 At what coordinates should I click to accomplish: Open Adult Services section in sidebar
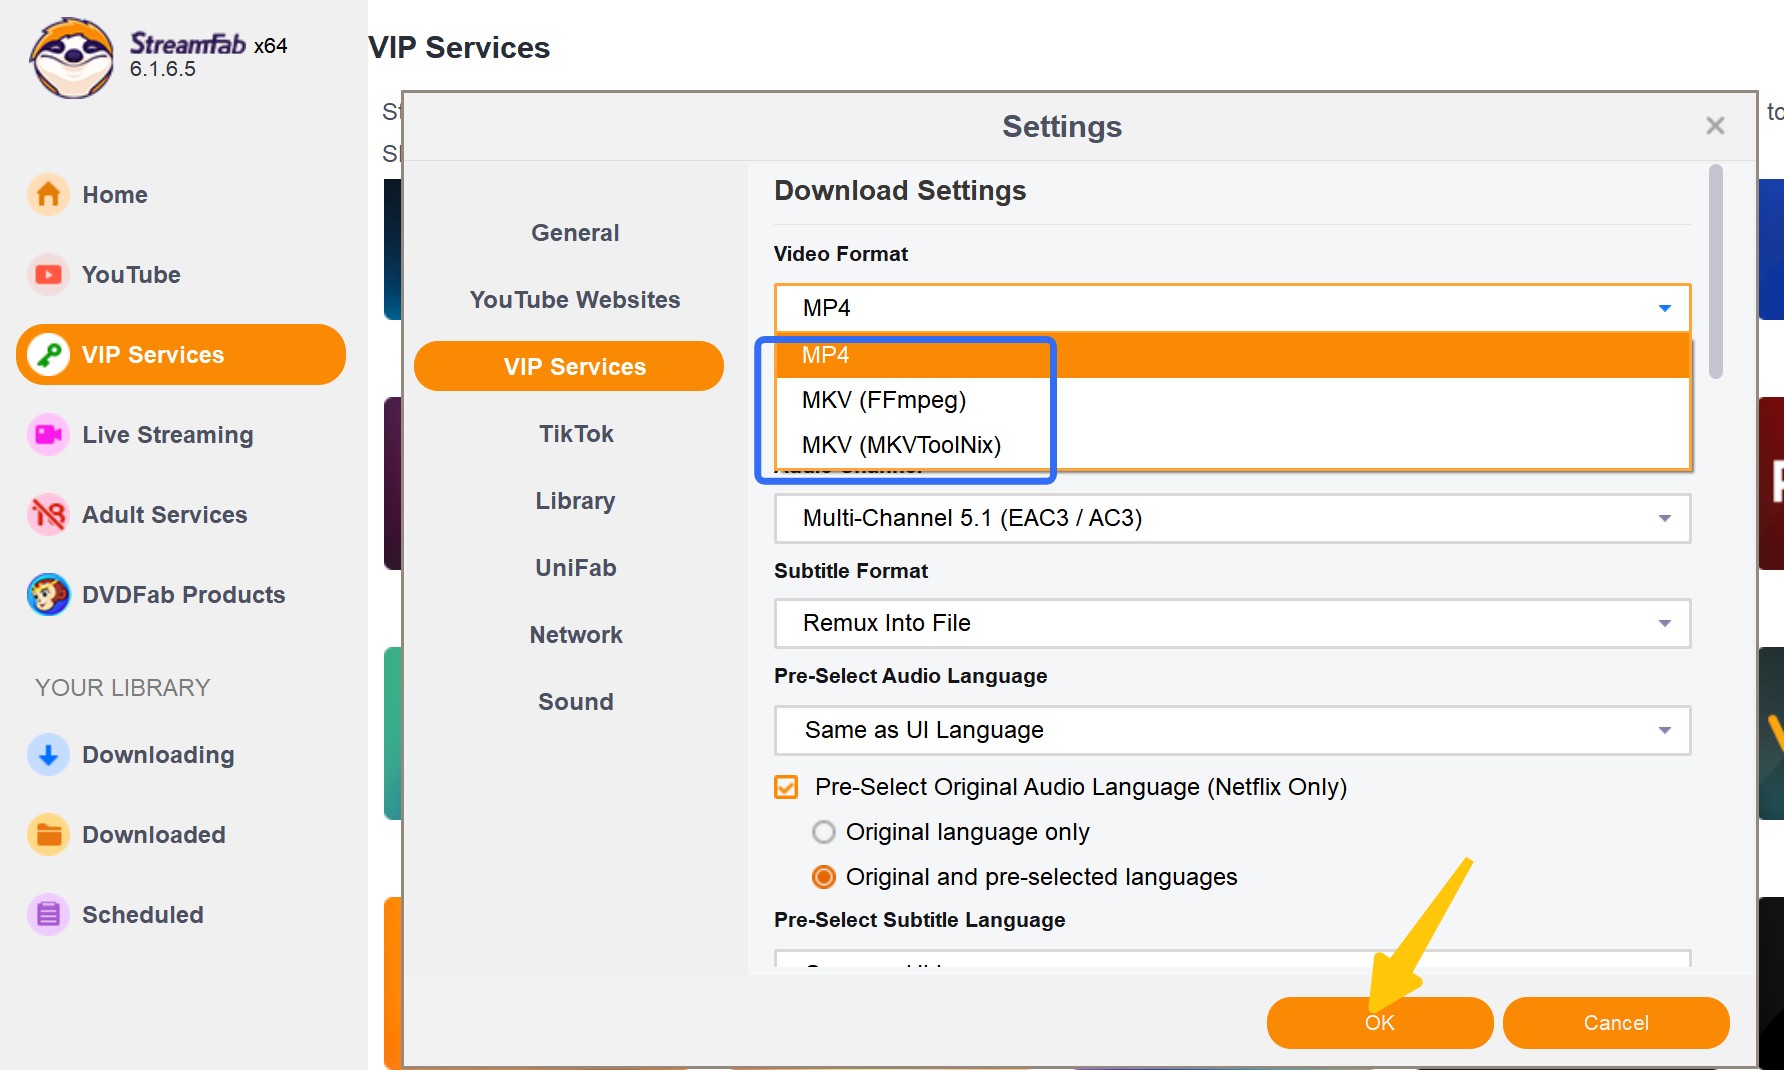tap(165, 515)
